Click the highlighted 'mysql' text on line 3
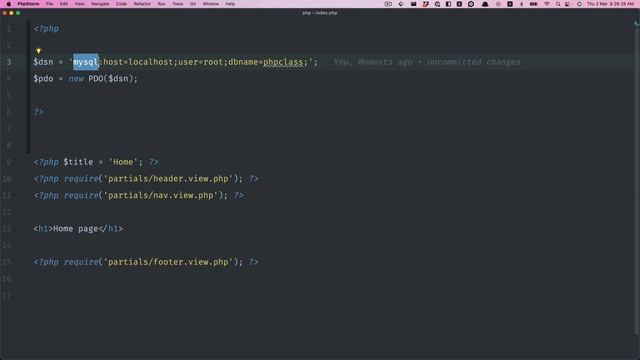The width and height of the screenshot is (640, 360). click(86, 62)
